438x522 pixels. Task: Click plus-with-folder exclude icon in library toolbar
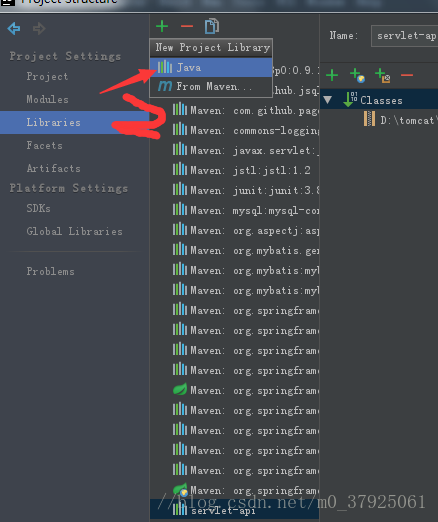[382, 75]
